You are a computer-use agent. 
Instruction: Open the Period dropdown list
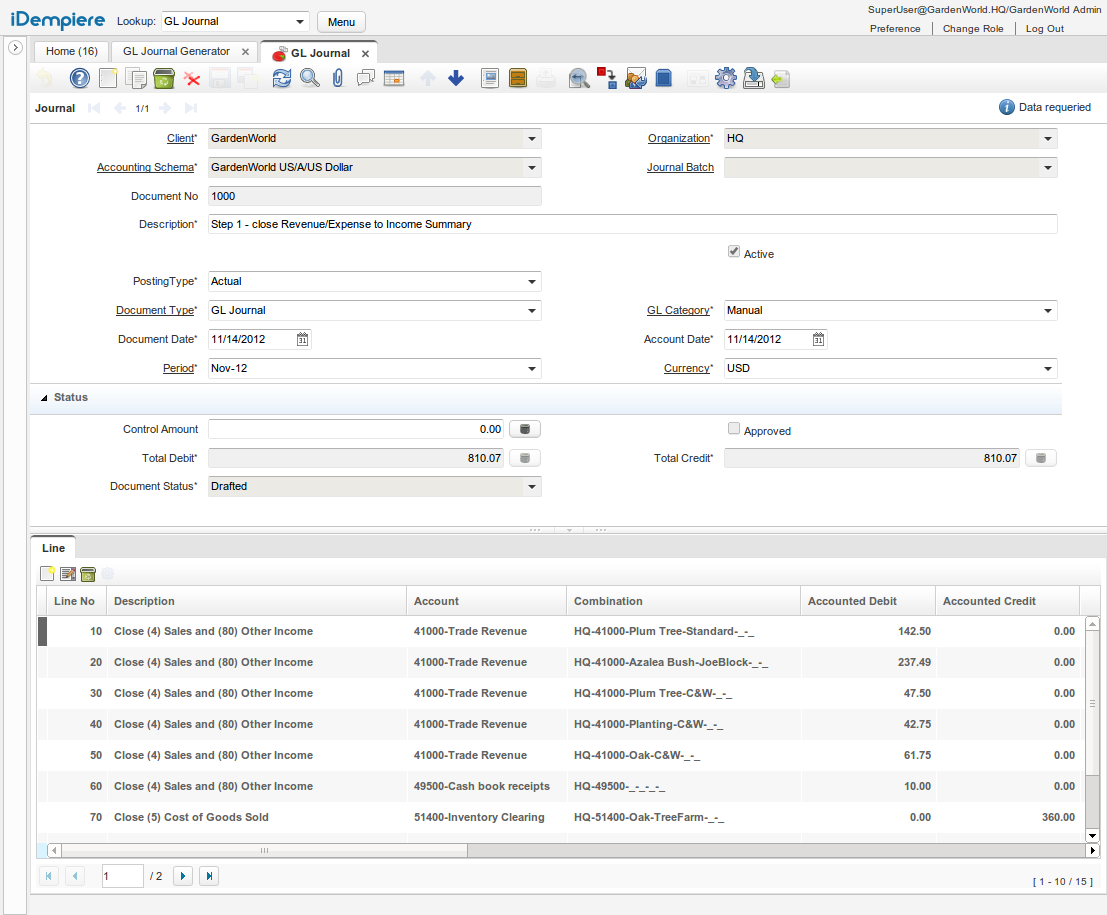[x=532, y=369]
